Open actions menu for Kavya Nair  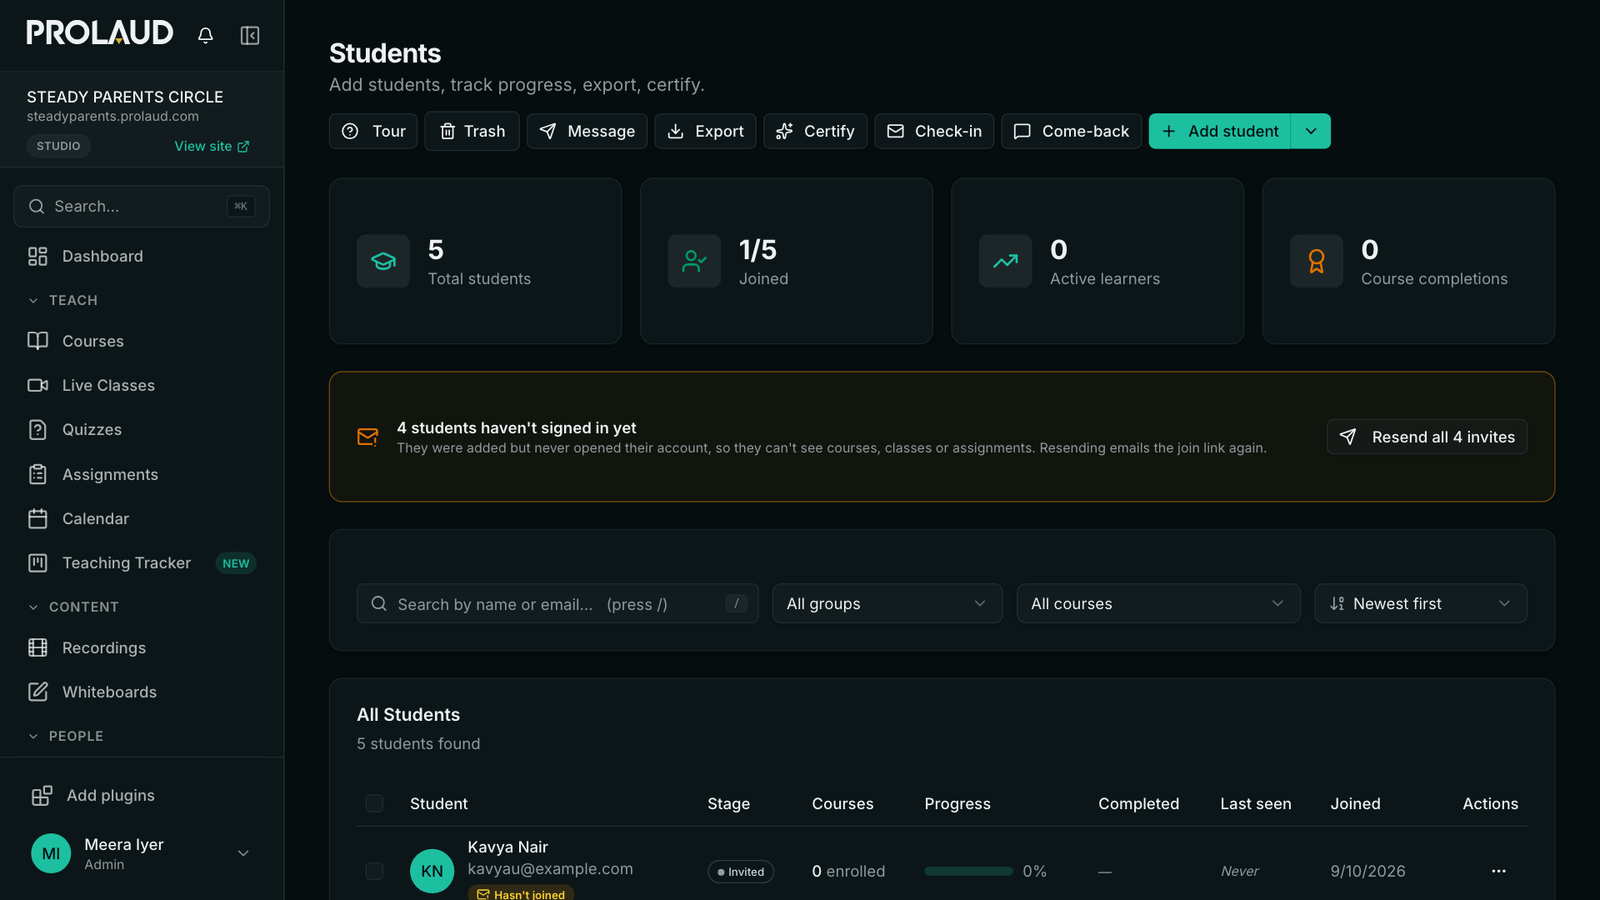1498,871
